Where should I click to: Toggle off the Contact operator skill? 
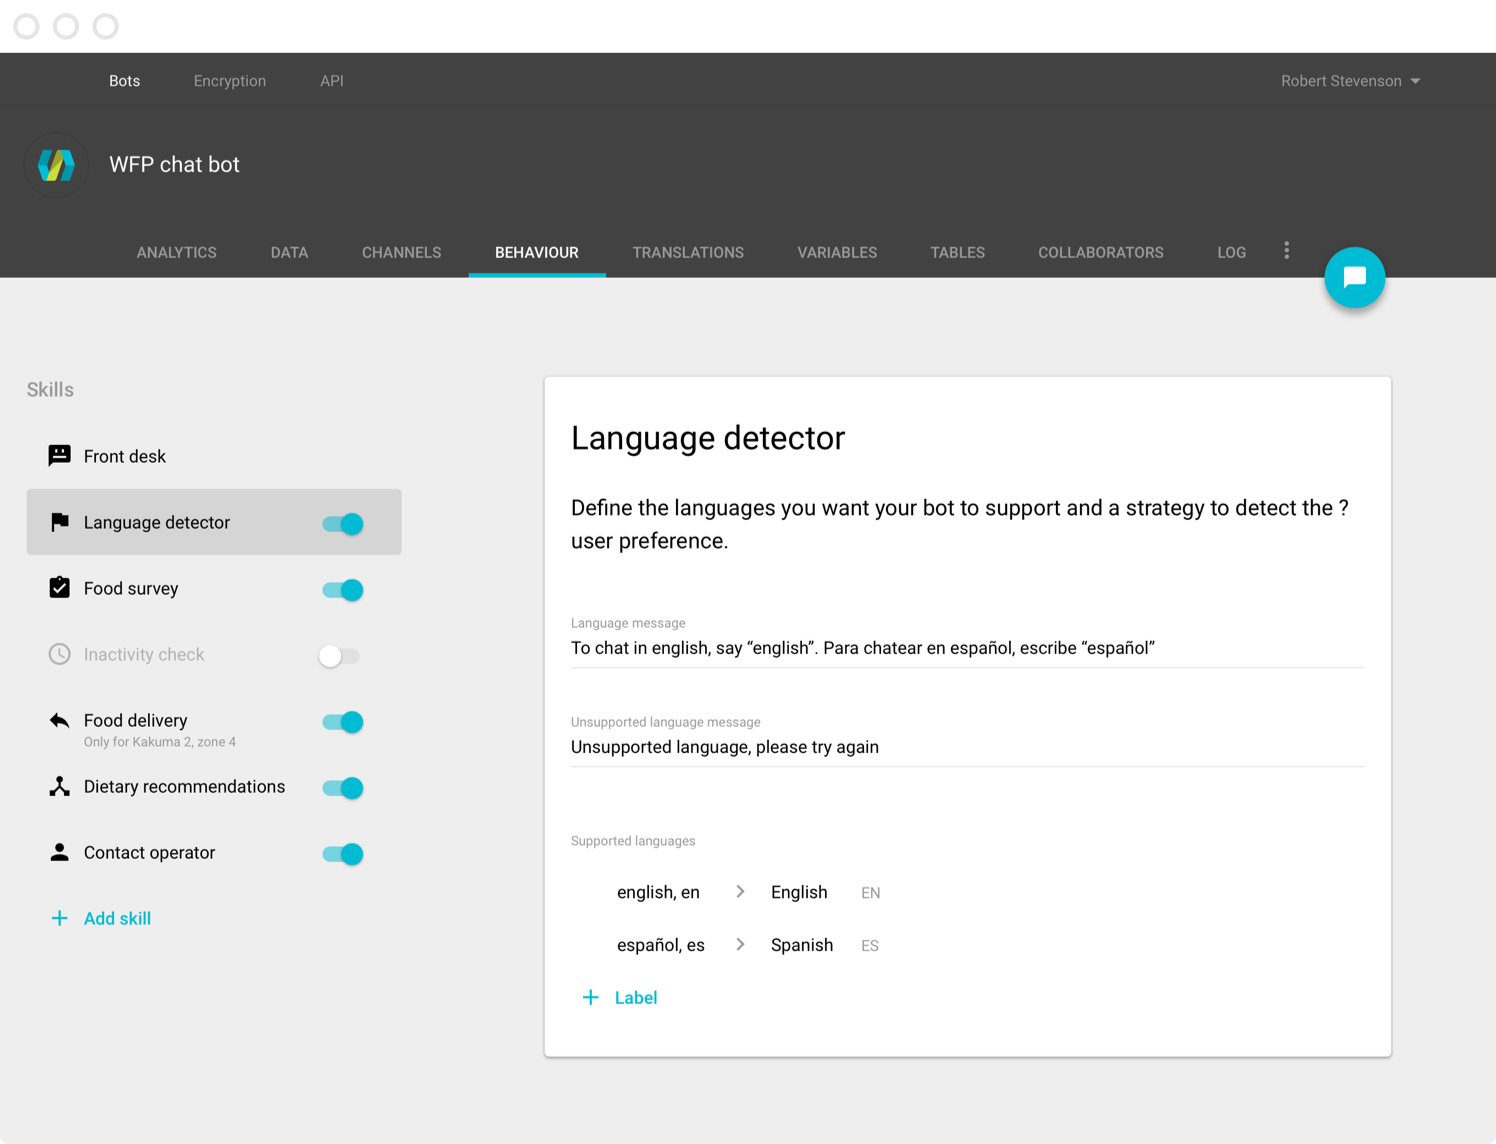(342, 853)
